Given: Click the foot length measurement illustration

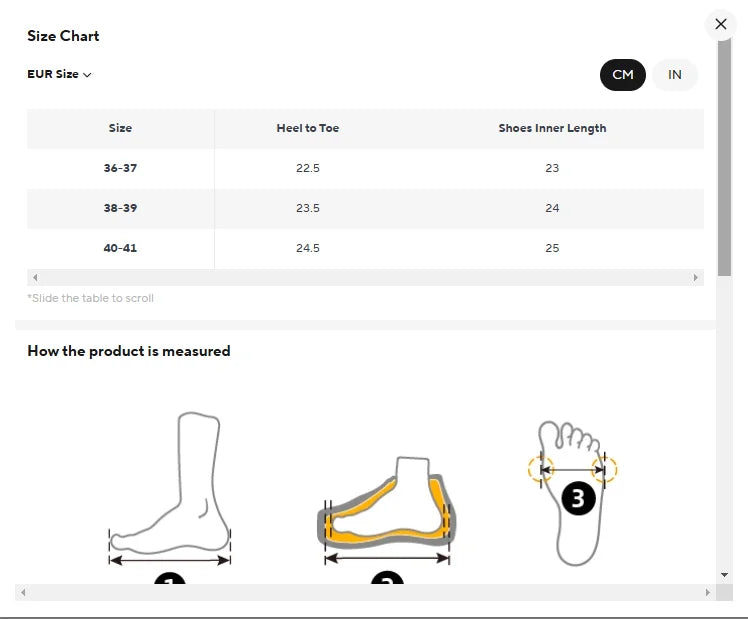Looking at the screenshot, I should pyautogui.click(x=170, y=490).
